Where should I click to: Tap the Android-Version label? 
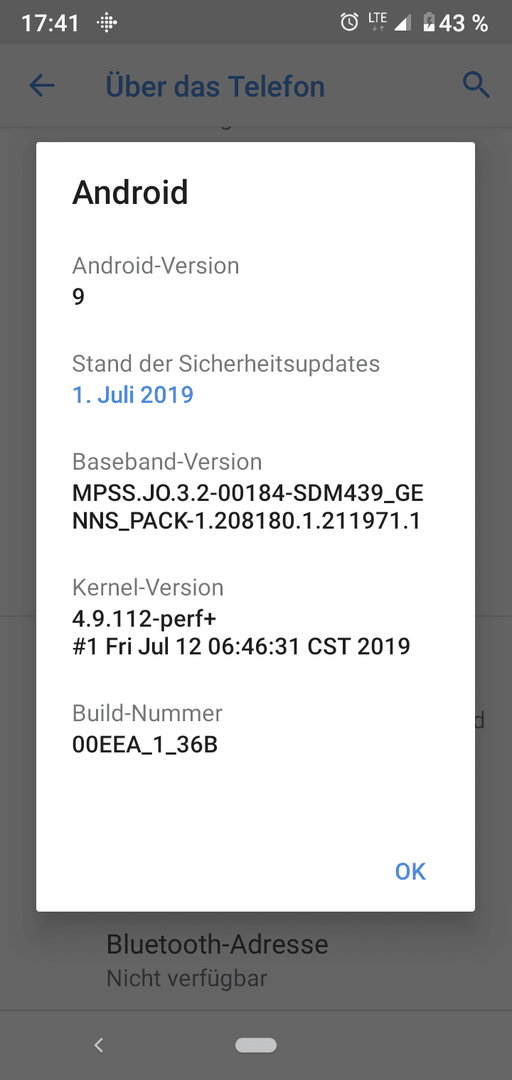click(x=156, y=265)
